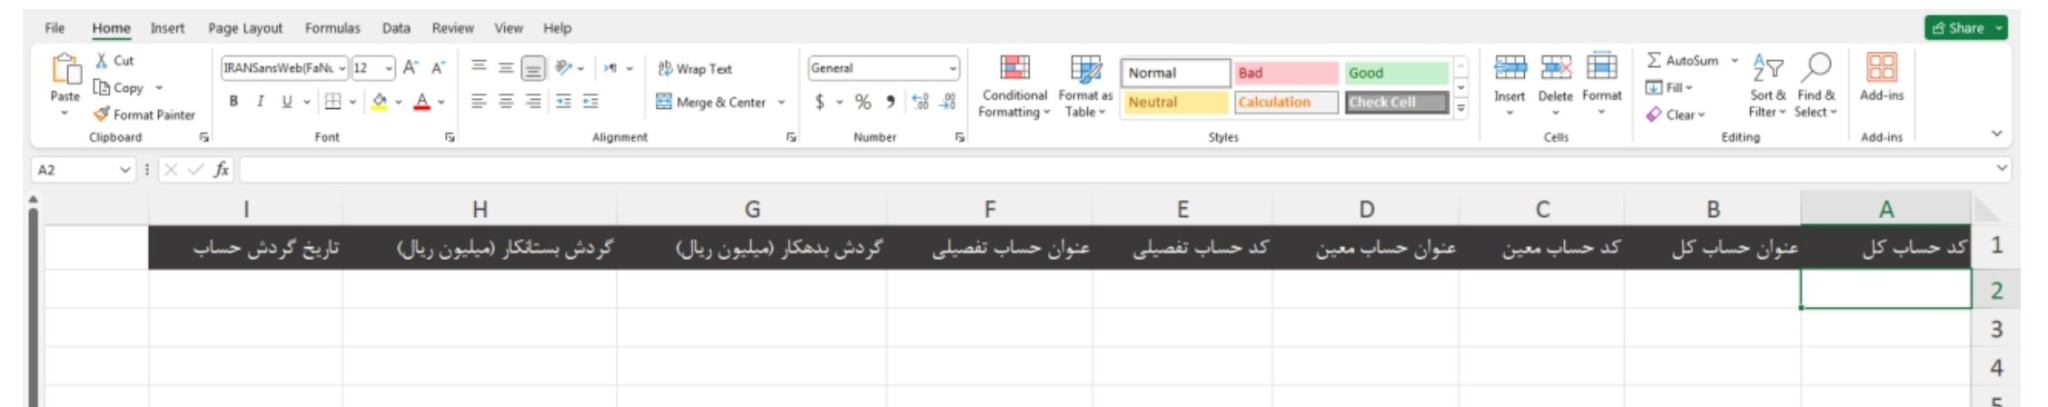Click the Cut scissors icon

[x=101, y=61]
